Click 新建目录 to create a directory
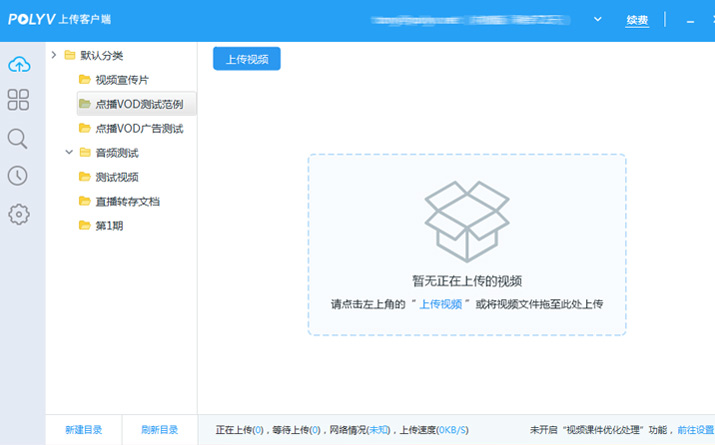This screenshot has width=715, height=445. coord(84,430)
